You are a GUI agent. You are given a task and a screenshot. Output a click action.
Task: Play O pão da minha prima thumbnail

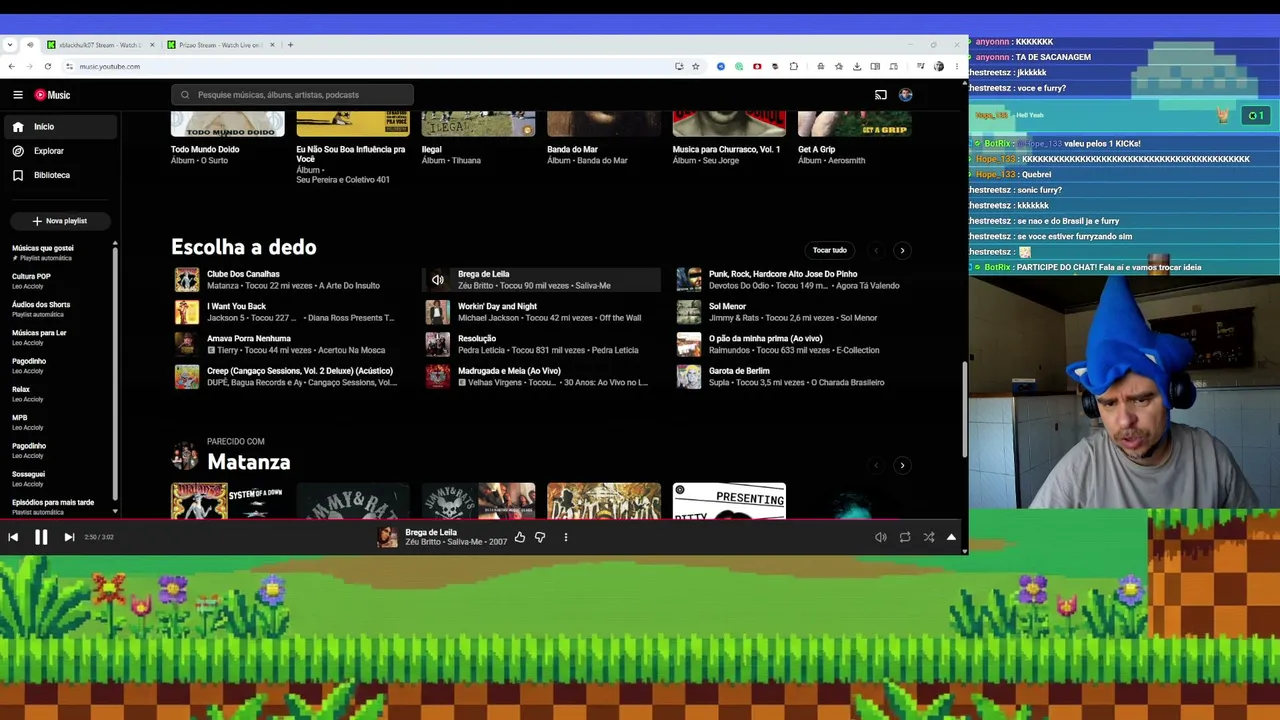pos(689,344)
